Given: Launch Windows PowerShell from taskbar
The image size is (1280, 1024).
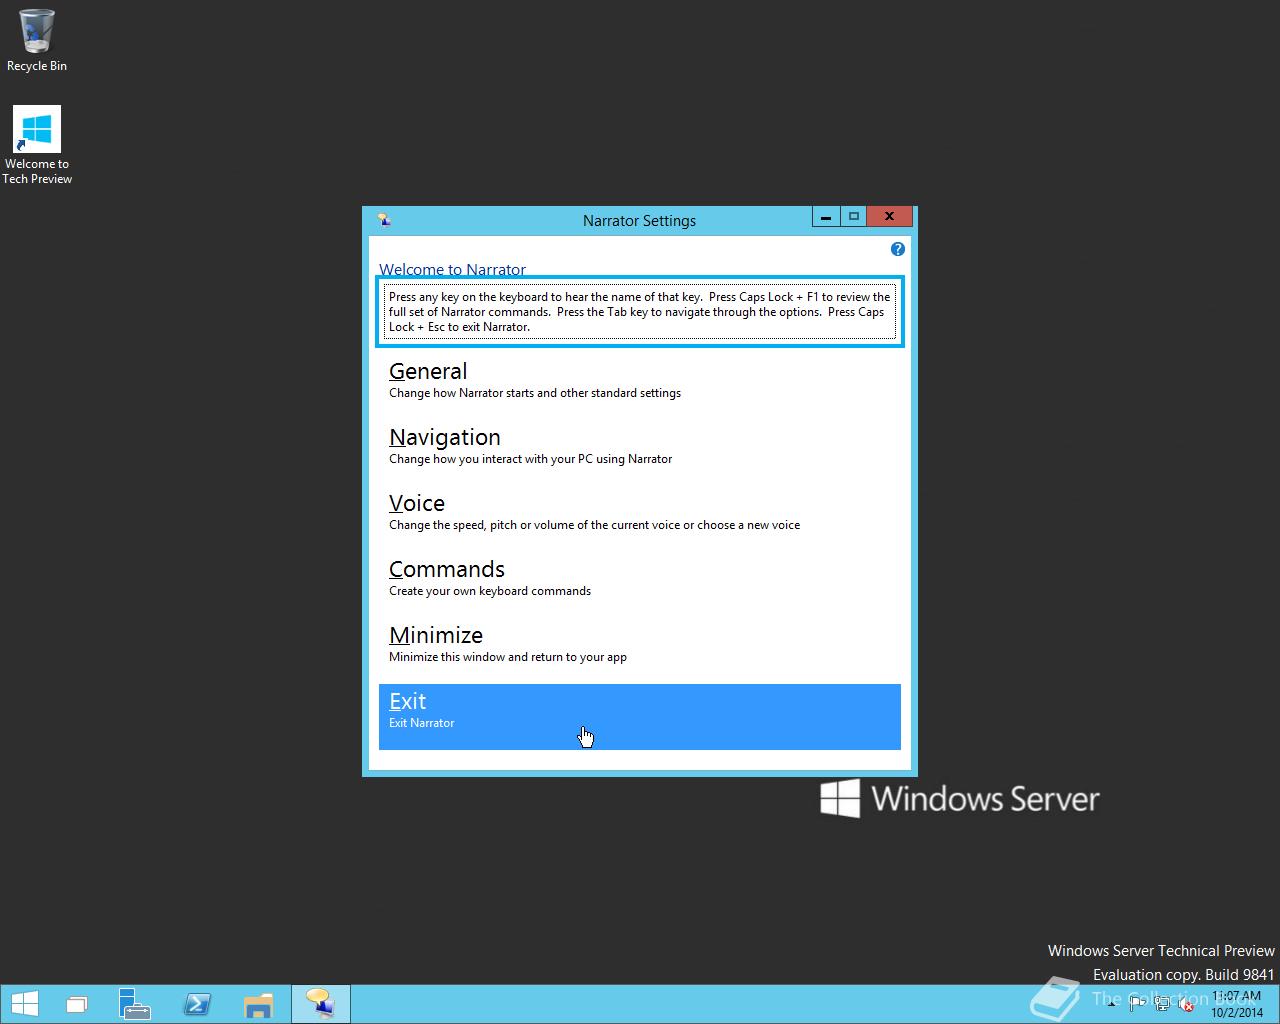Looking at the screenshot, I should click(x=197, y=1005).
